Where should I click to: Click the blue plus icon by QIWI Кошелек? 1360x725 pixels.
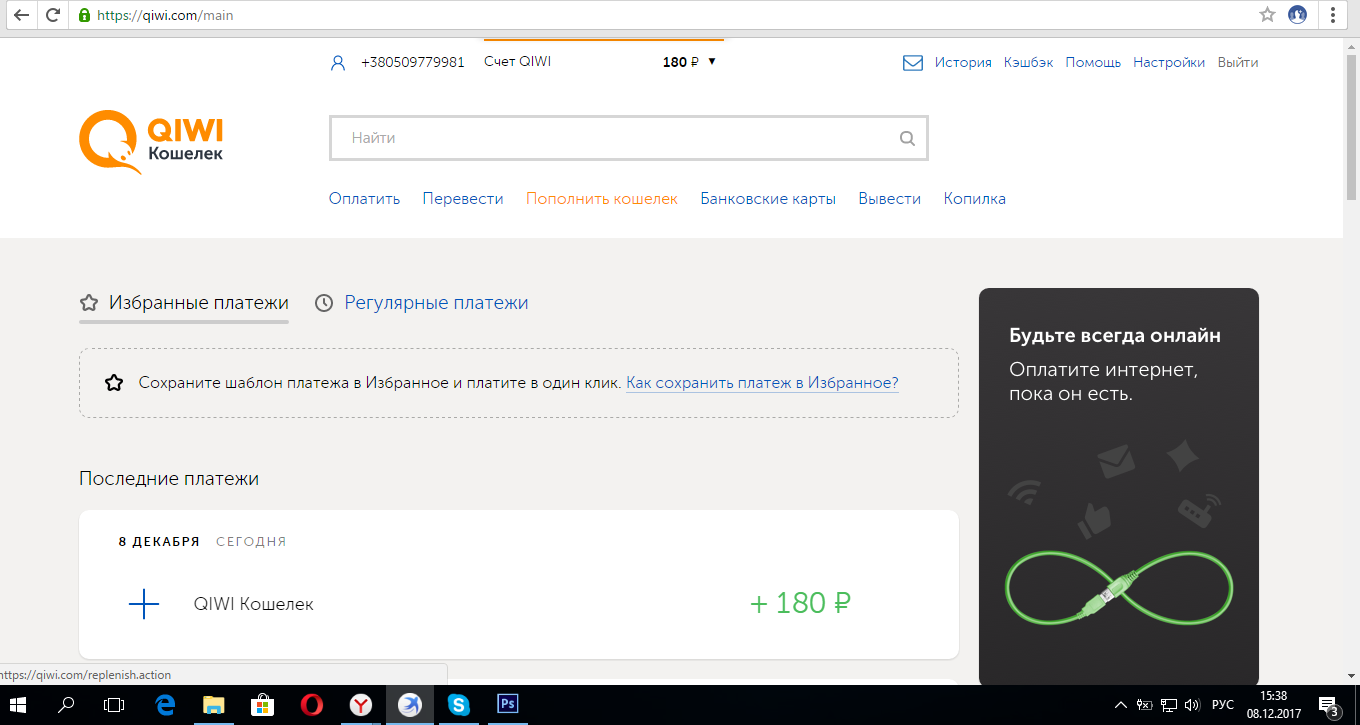pyautogui.click(x=144, y=604)
